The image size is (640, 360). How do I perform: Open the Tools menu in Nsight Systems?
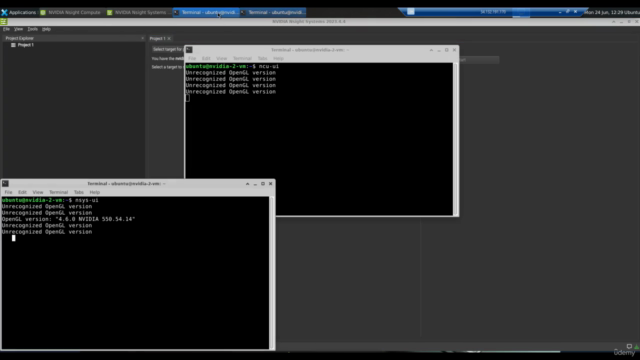32,29
